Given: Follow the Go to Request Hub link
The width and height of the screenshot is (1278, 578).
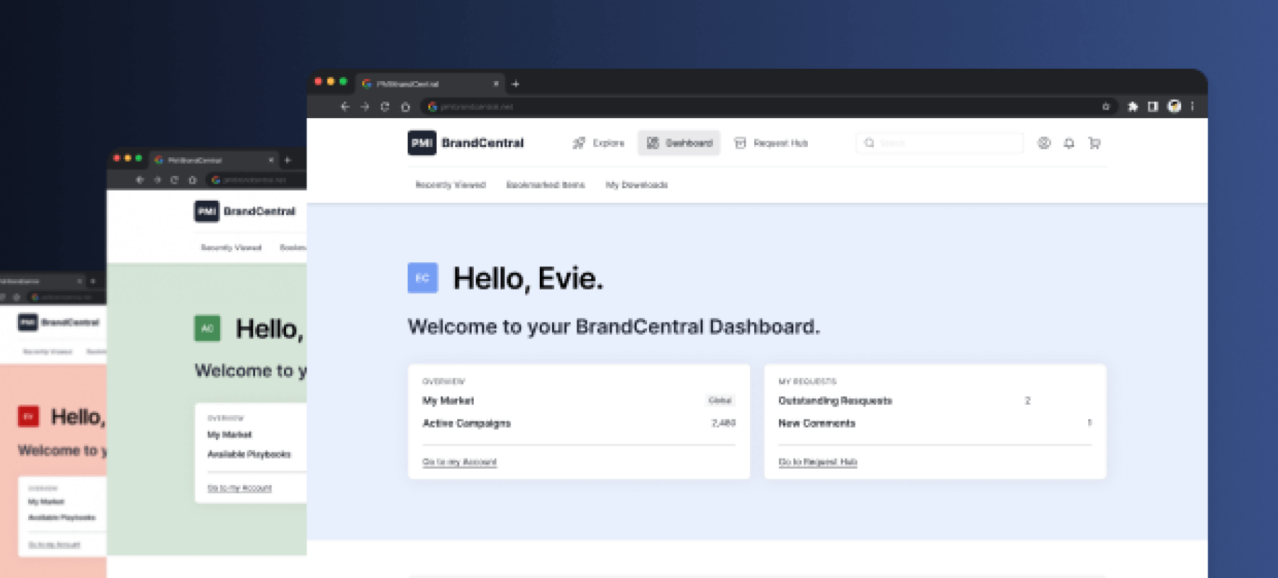Looking at the screenshot, I should pyautogui.click(x=818, y=462).
